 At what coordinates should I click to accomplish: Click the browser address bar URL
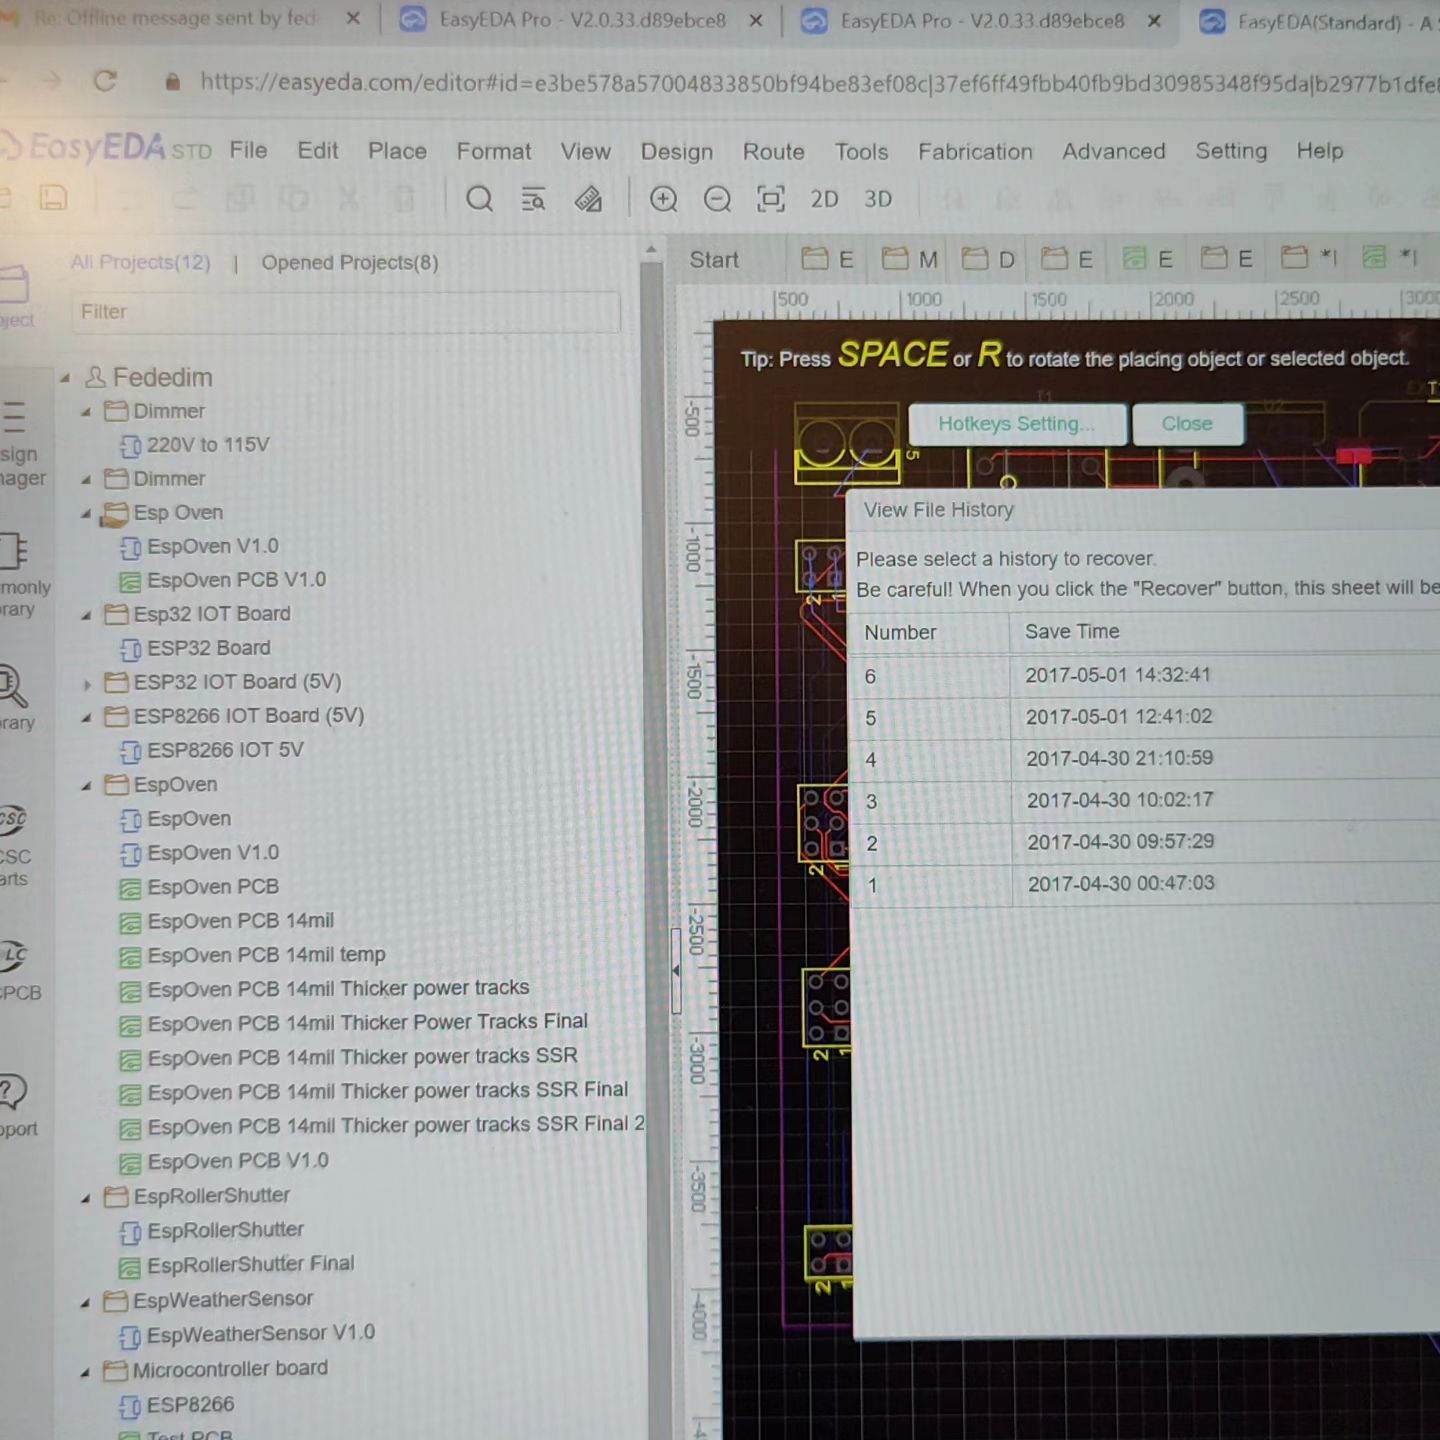[x=818, y=82]
